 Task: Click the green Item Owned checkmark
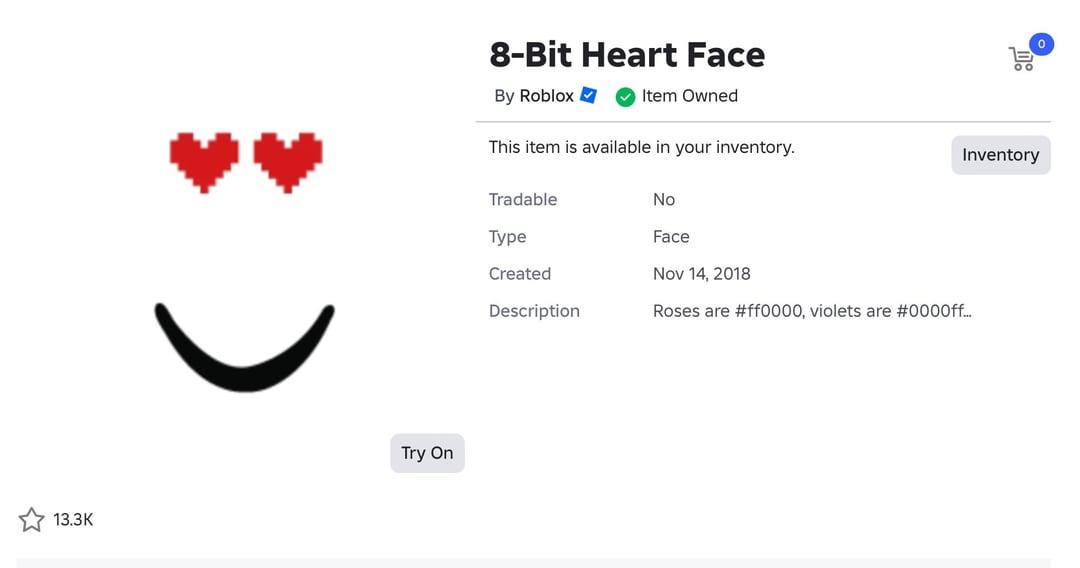(x=625, y=97)
